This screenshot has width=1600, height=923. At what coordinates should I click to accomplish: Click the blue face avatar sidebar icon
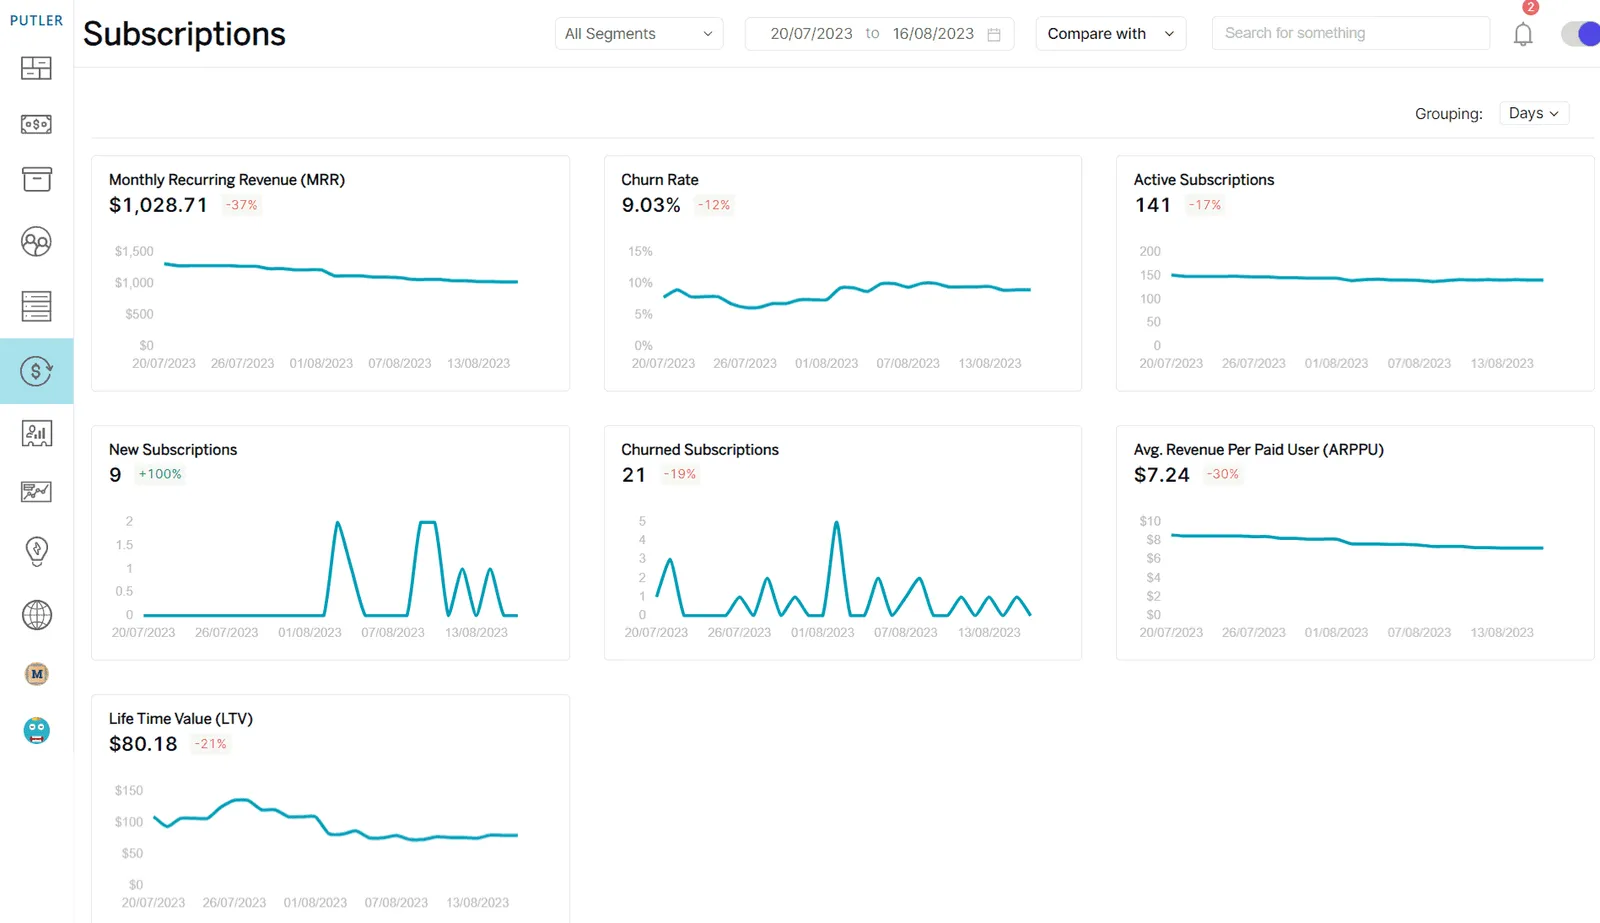(36, 731)
